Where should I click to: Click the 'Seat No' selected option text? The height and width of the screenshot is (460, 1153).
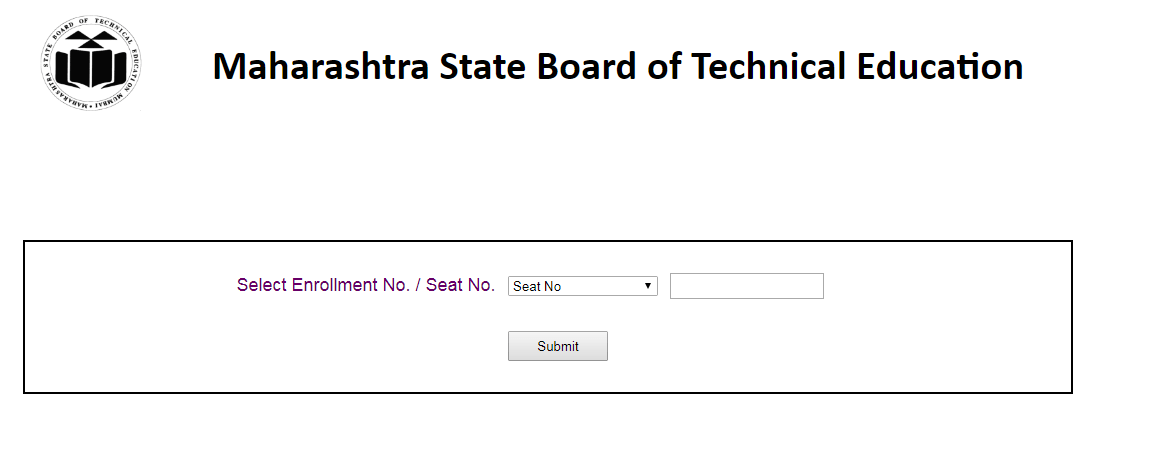(x=537, y=287)
